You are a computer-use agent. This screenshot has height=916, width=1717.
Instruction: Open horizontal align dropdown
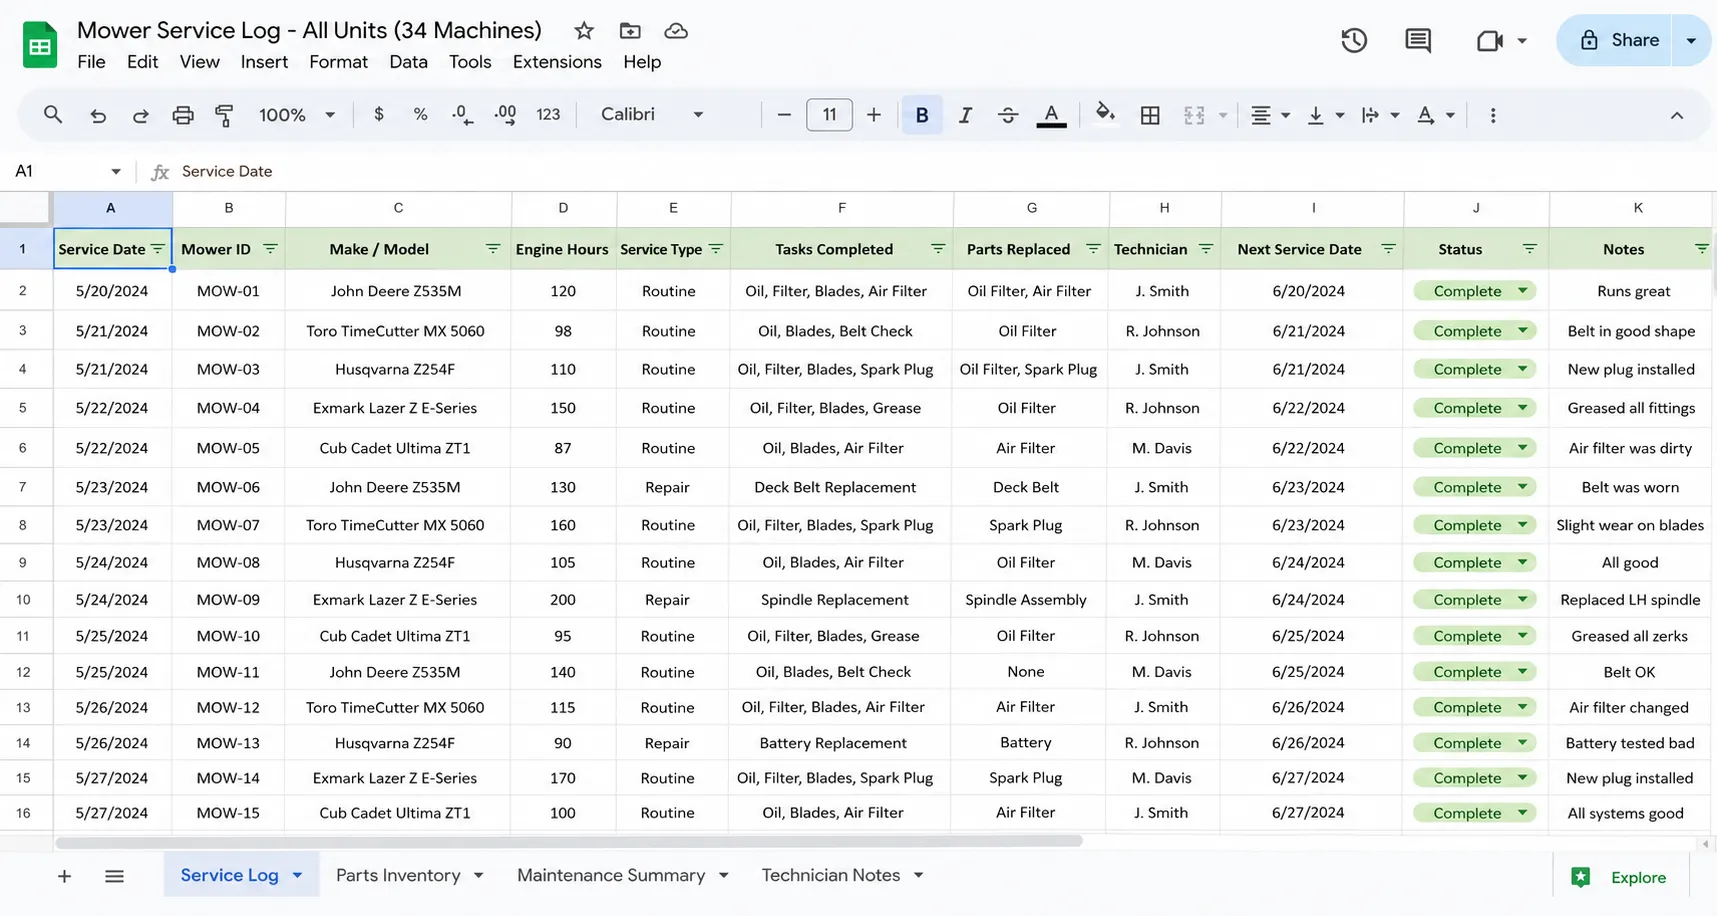(x=1270, y=115)
